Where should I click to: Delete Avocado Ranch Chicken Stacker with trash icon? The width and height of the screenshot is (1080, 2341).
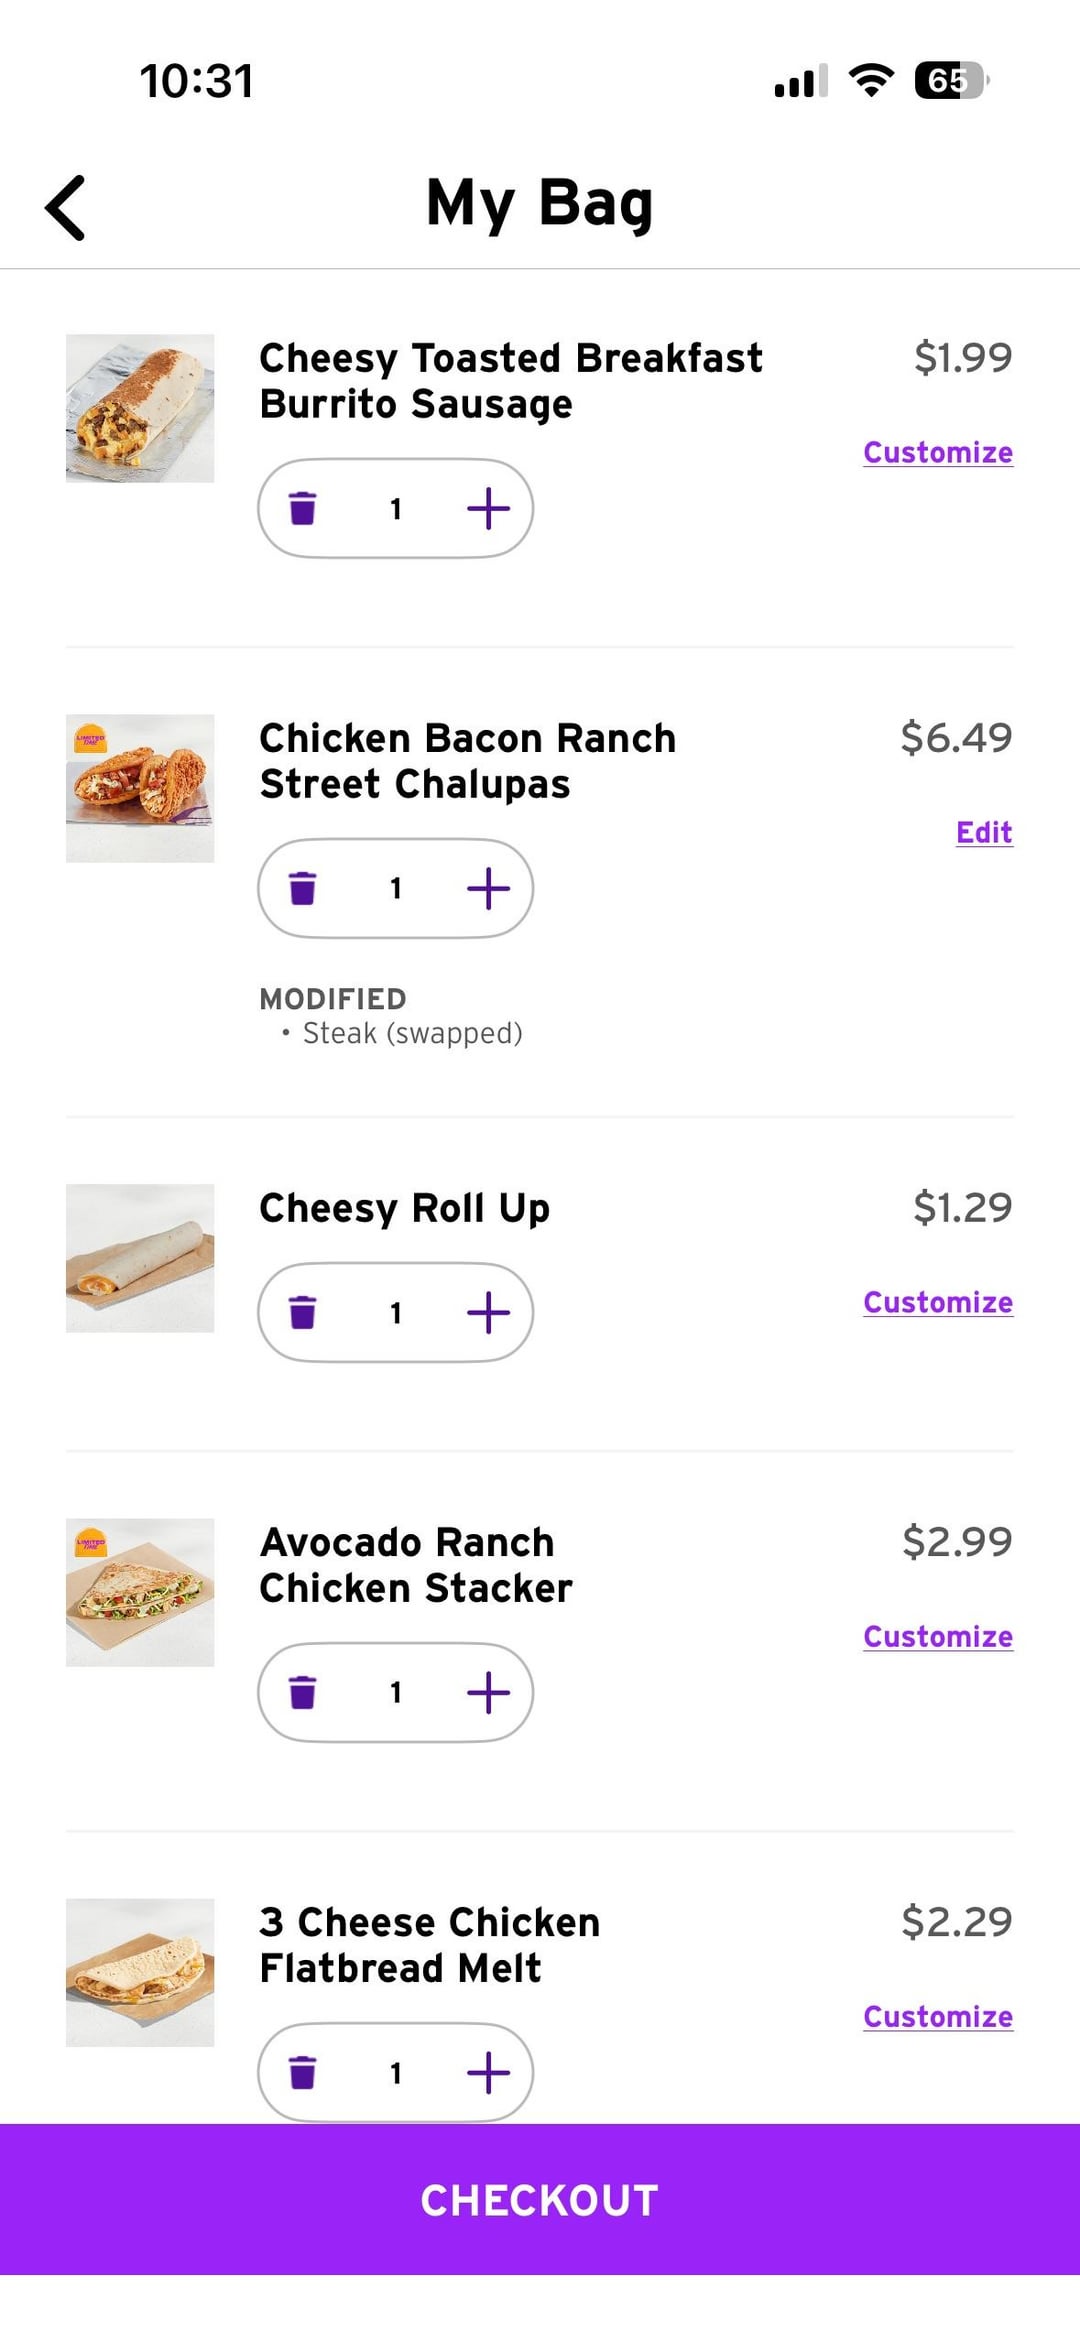coord(302,1692)
